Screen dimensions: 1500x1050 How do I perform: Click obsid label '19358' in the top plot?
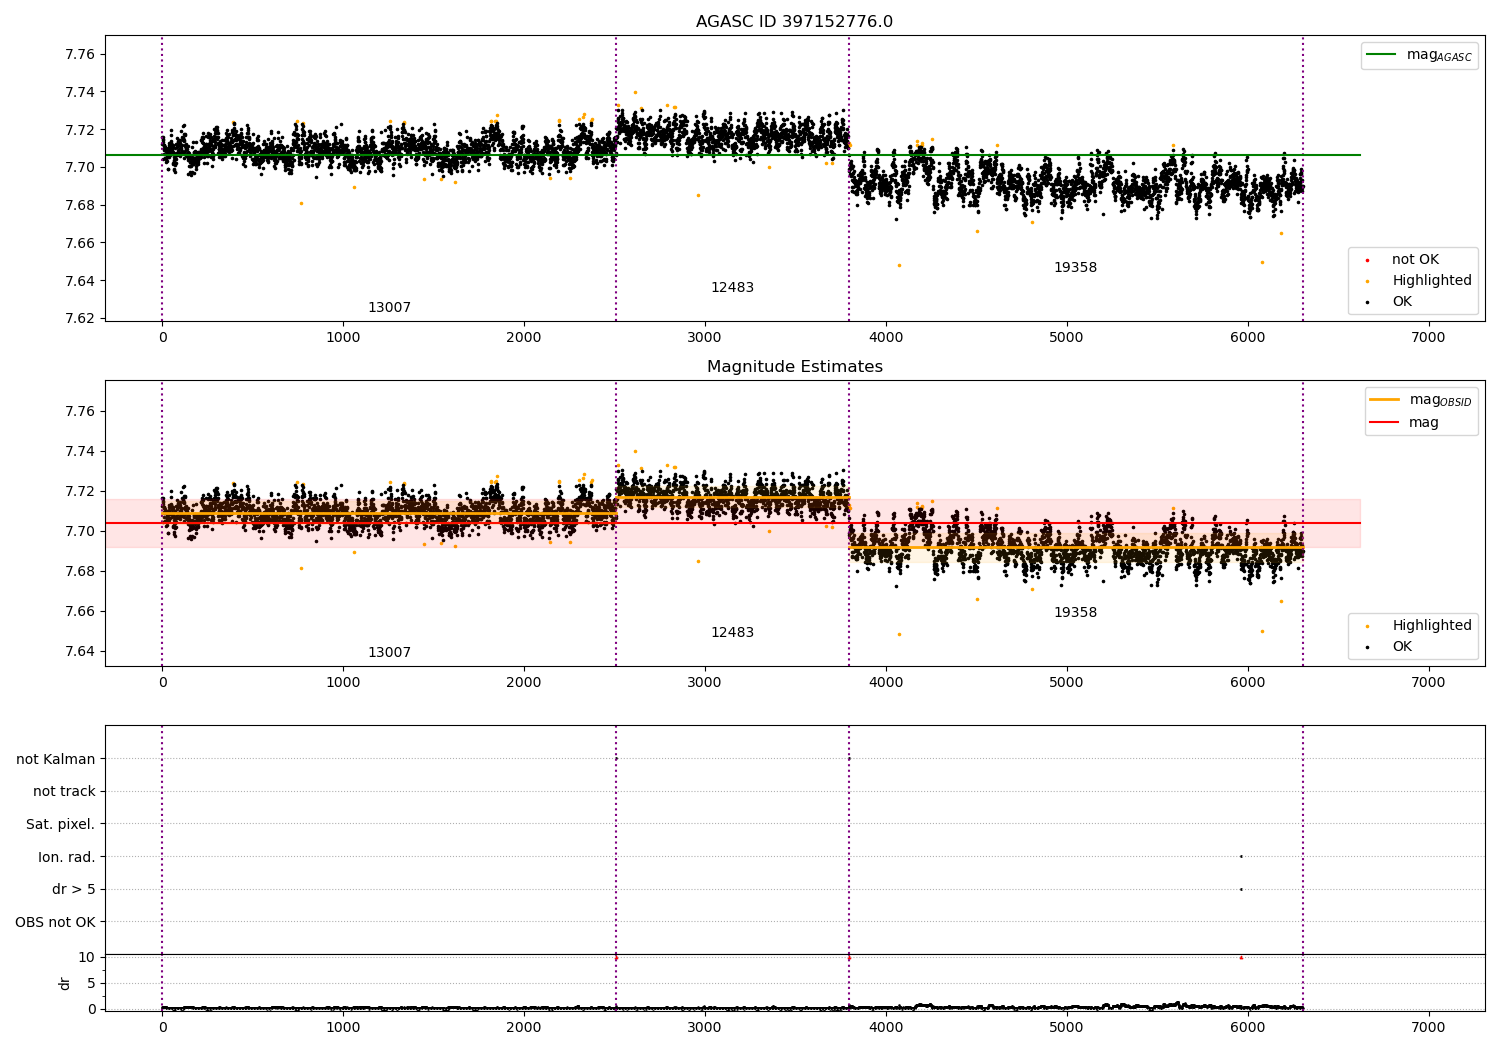pyautogui.click(x=1075, y=268)
